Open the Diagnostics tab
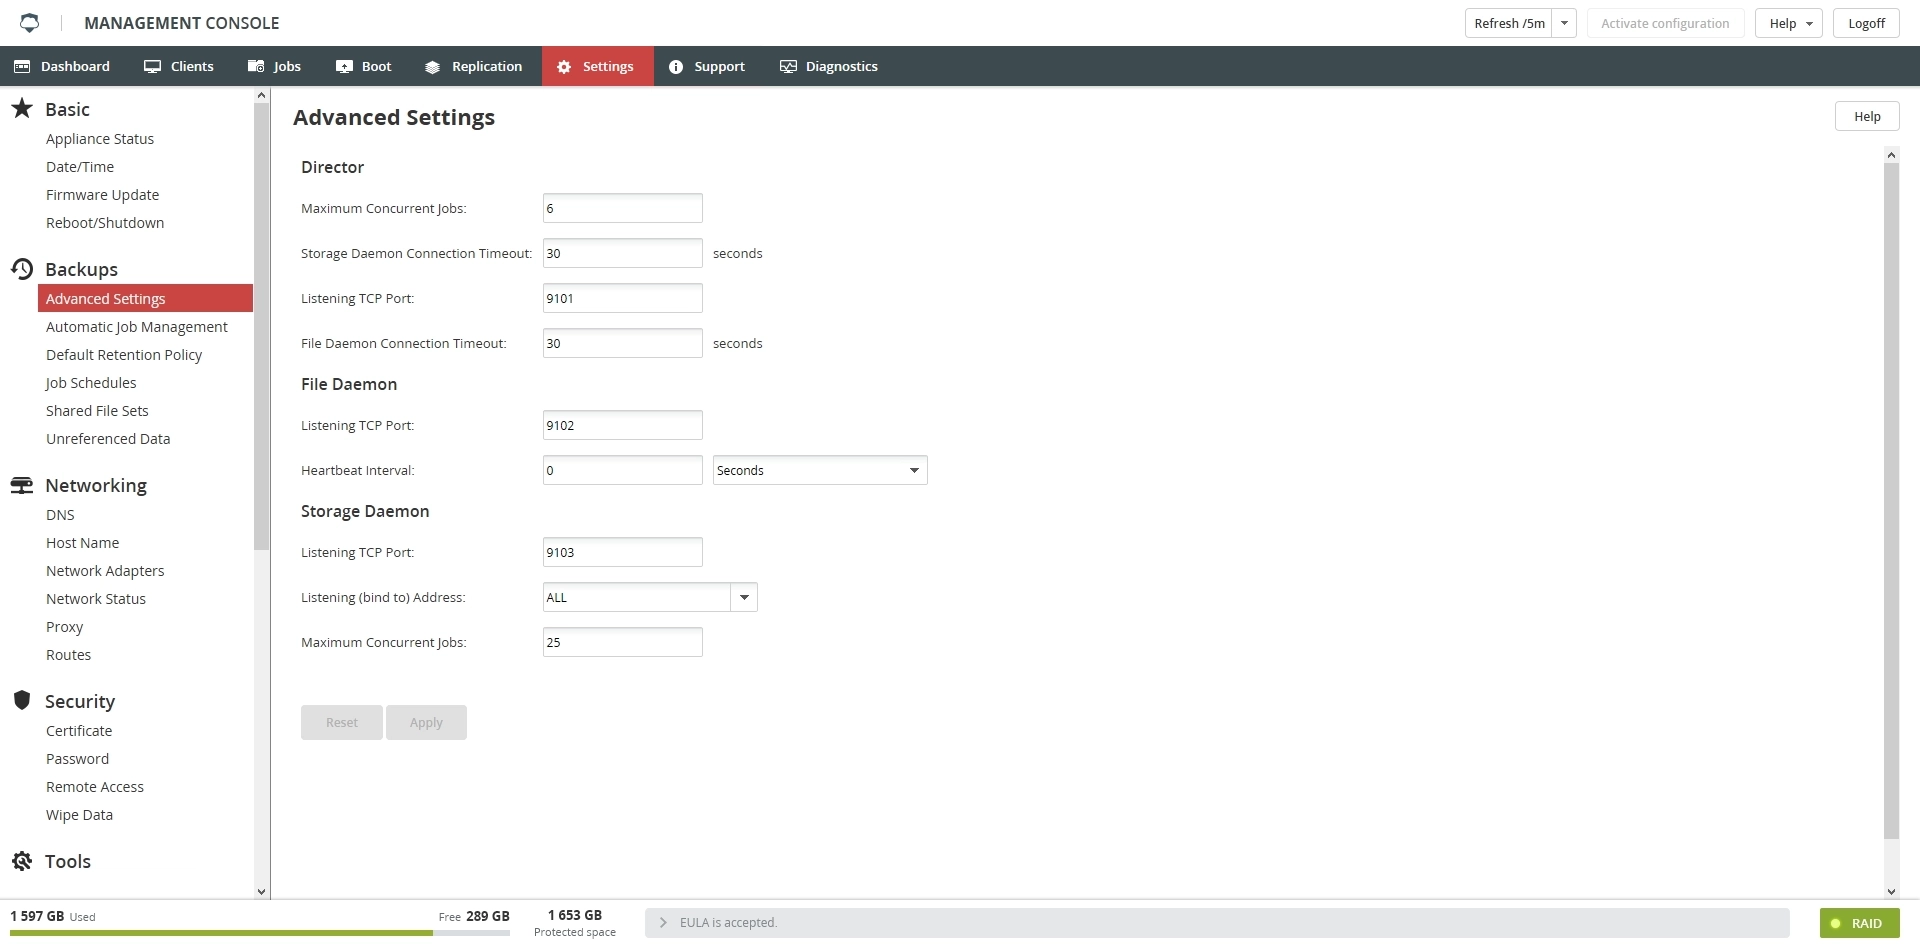 coord(829,67)
